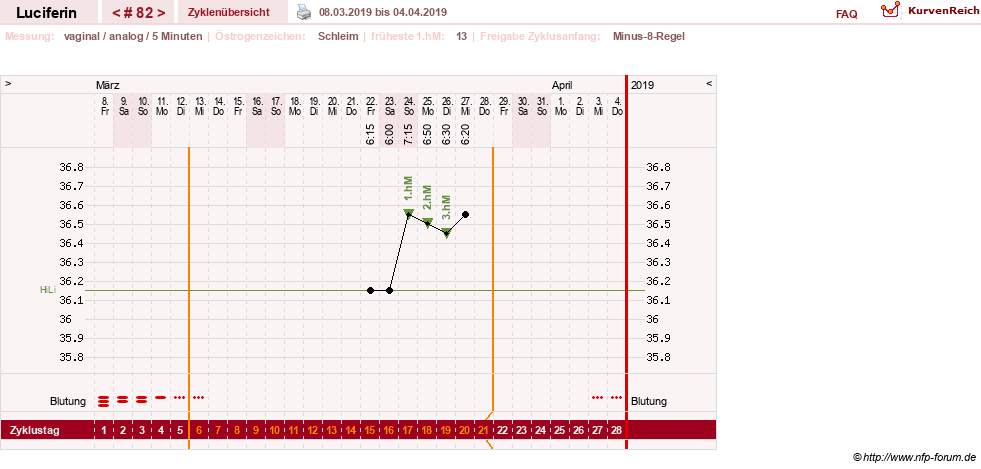
Task: Click the Schleim value
Action: pyautogui.click(x=338, y=36)
